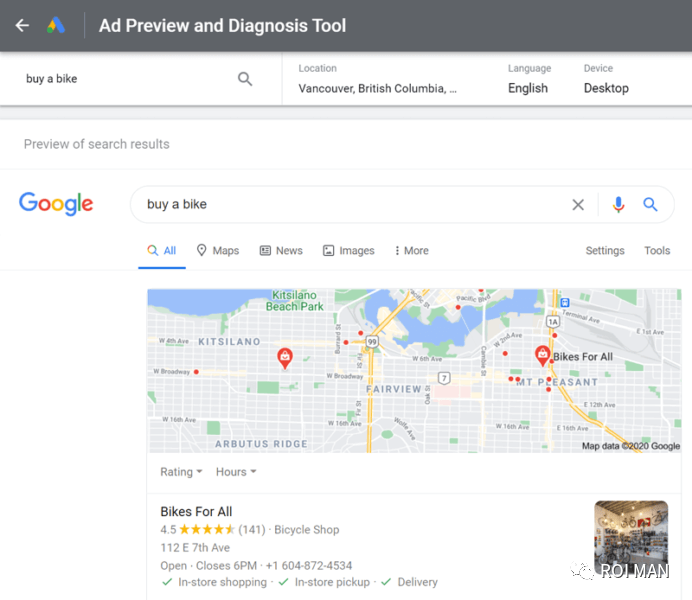Click the route 7 marker on map
Viewport: 692px width, 600px height.
tap(444, 378)
